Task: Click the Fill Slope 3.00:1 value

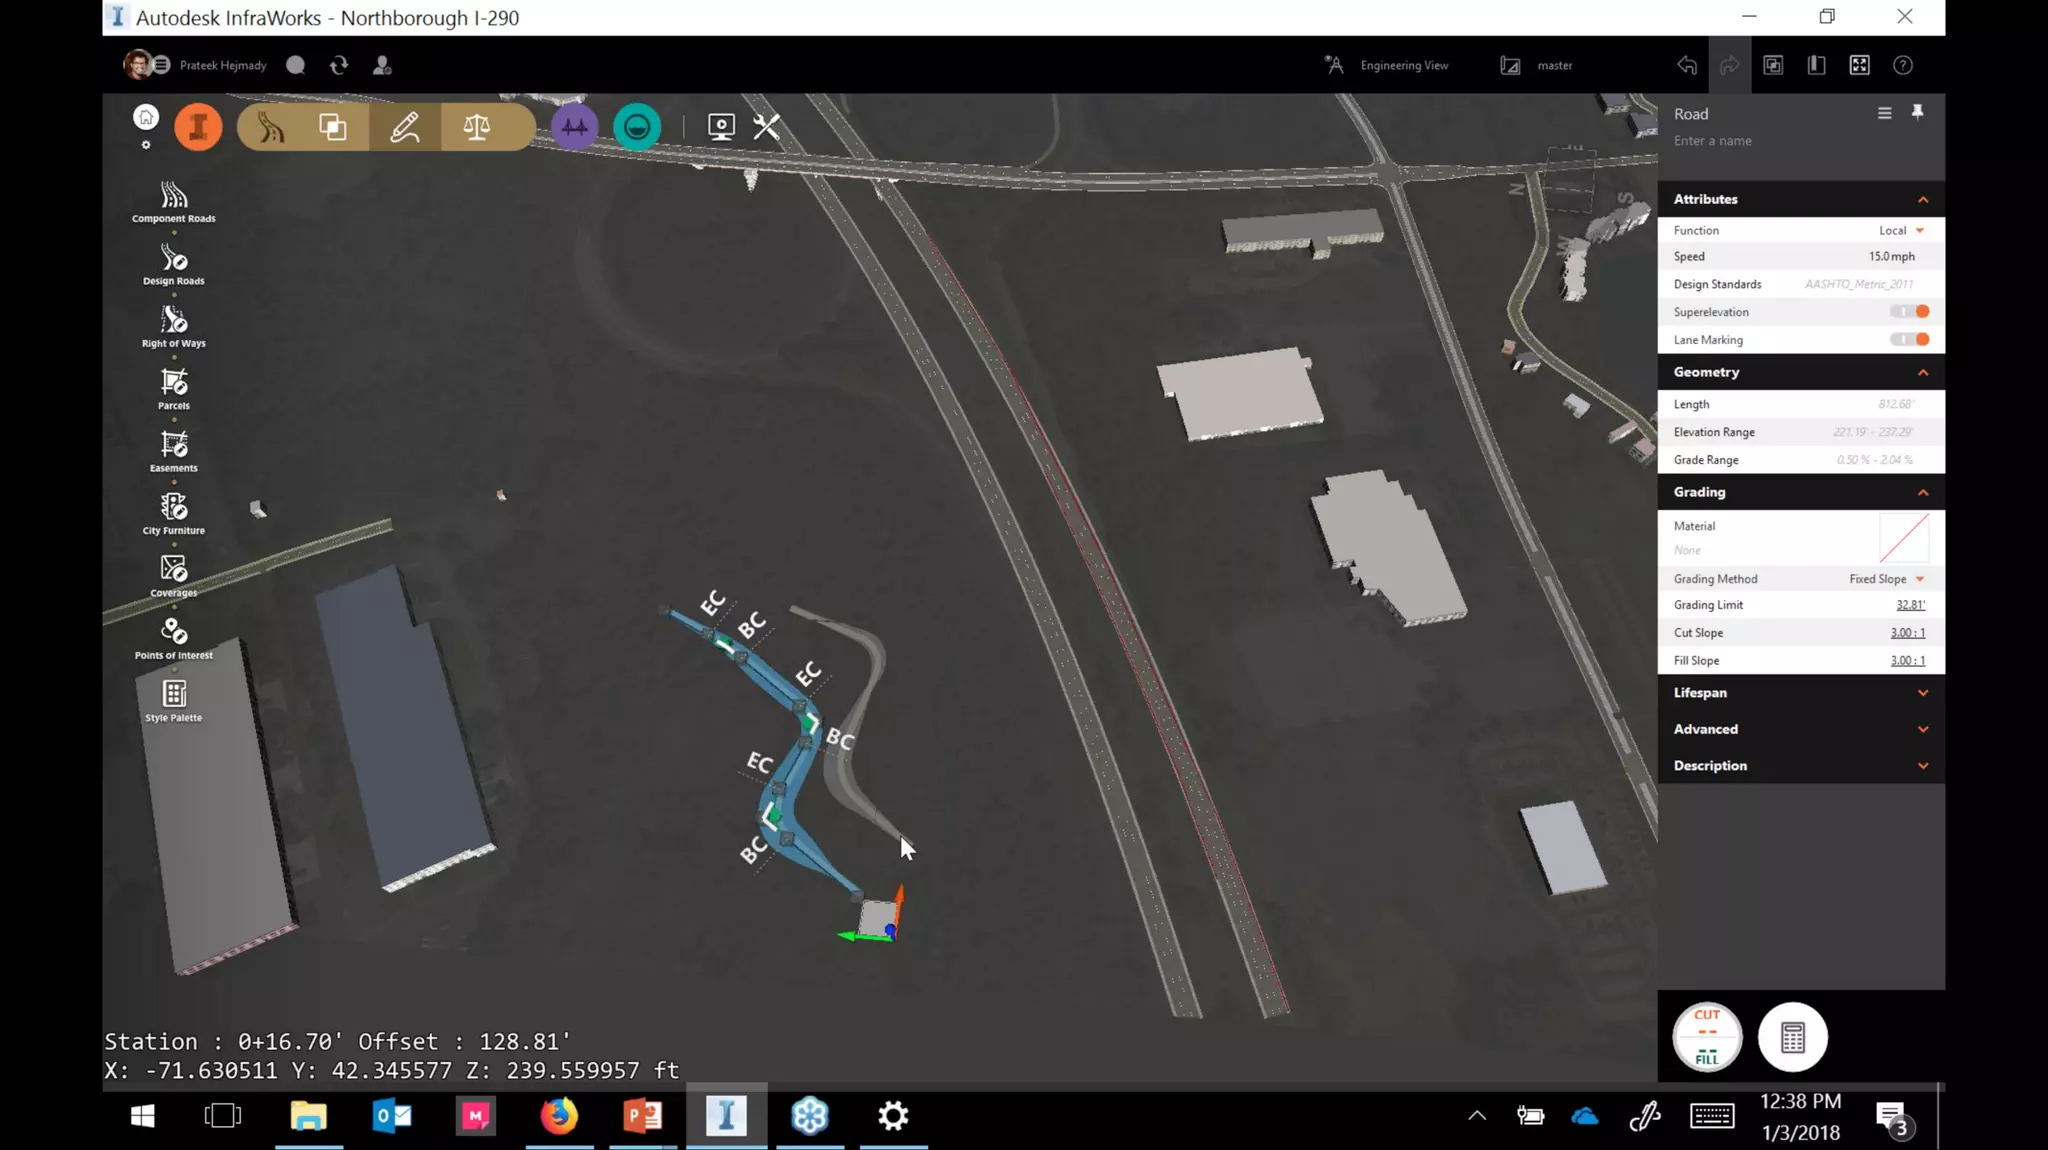Action: point(1908,661)
